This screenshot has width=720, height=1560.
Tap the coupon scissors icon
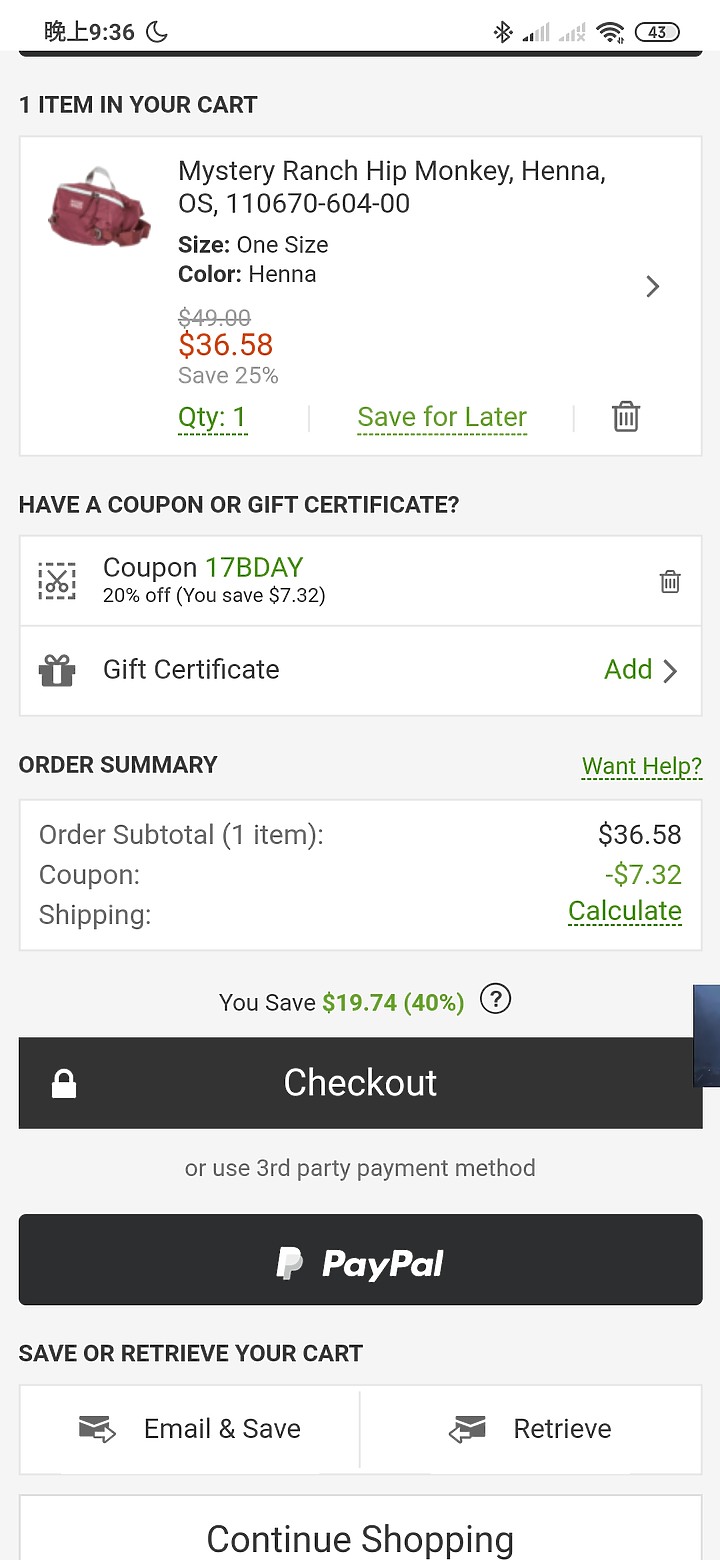[57, 581]
